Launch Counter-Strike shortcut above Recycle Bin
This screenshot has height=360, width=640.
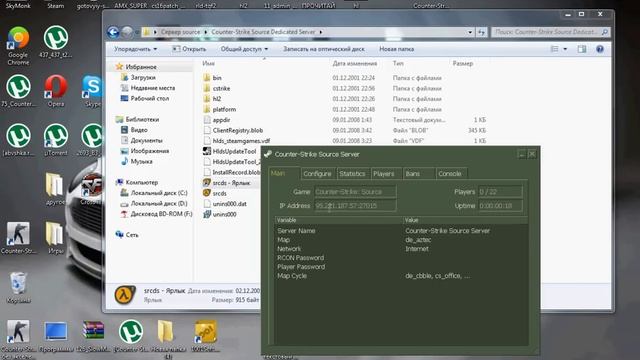pyautogui.click(x=18, y=238)
